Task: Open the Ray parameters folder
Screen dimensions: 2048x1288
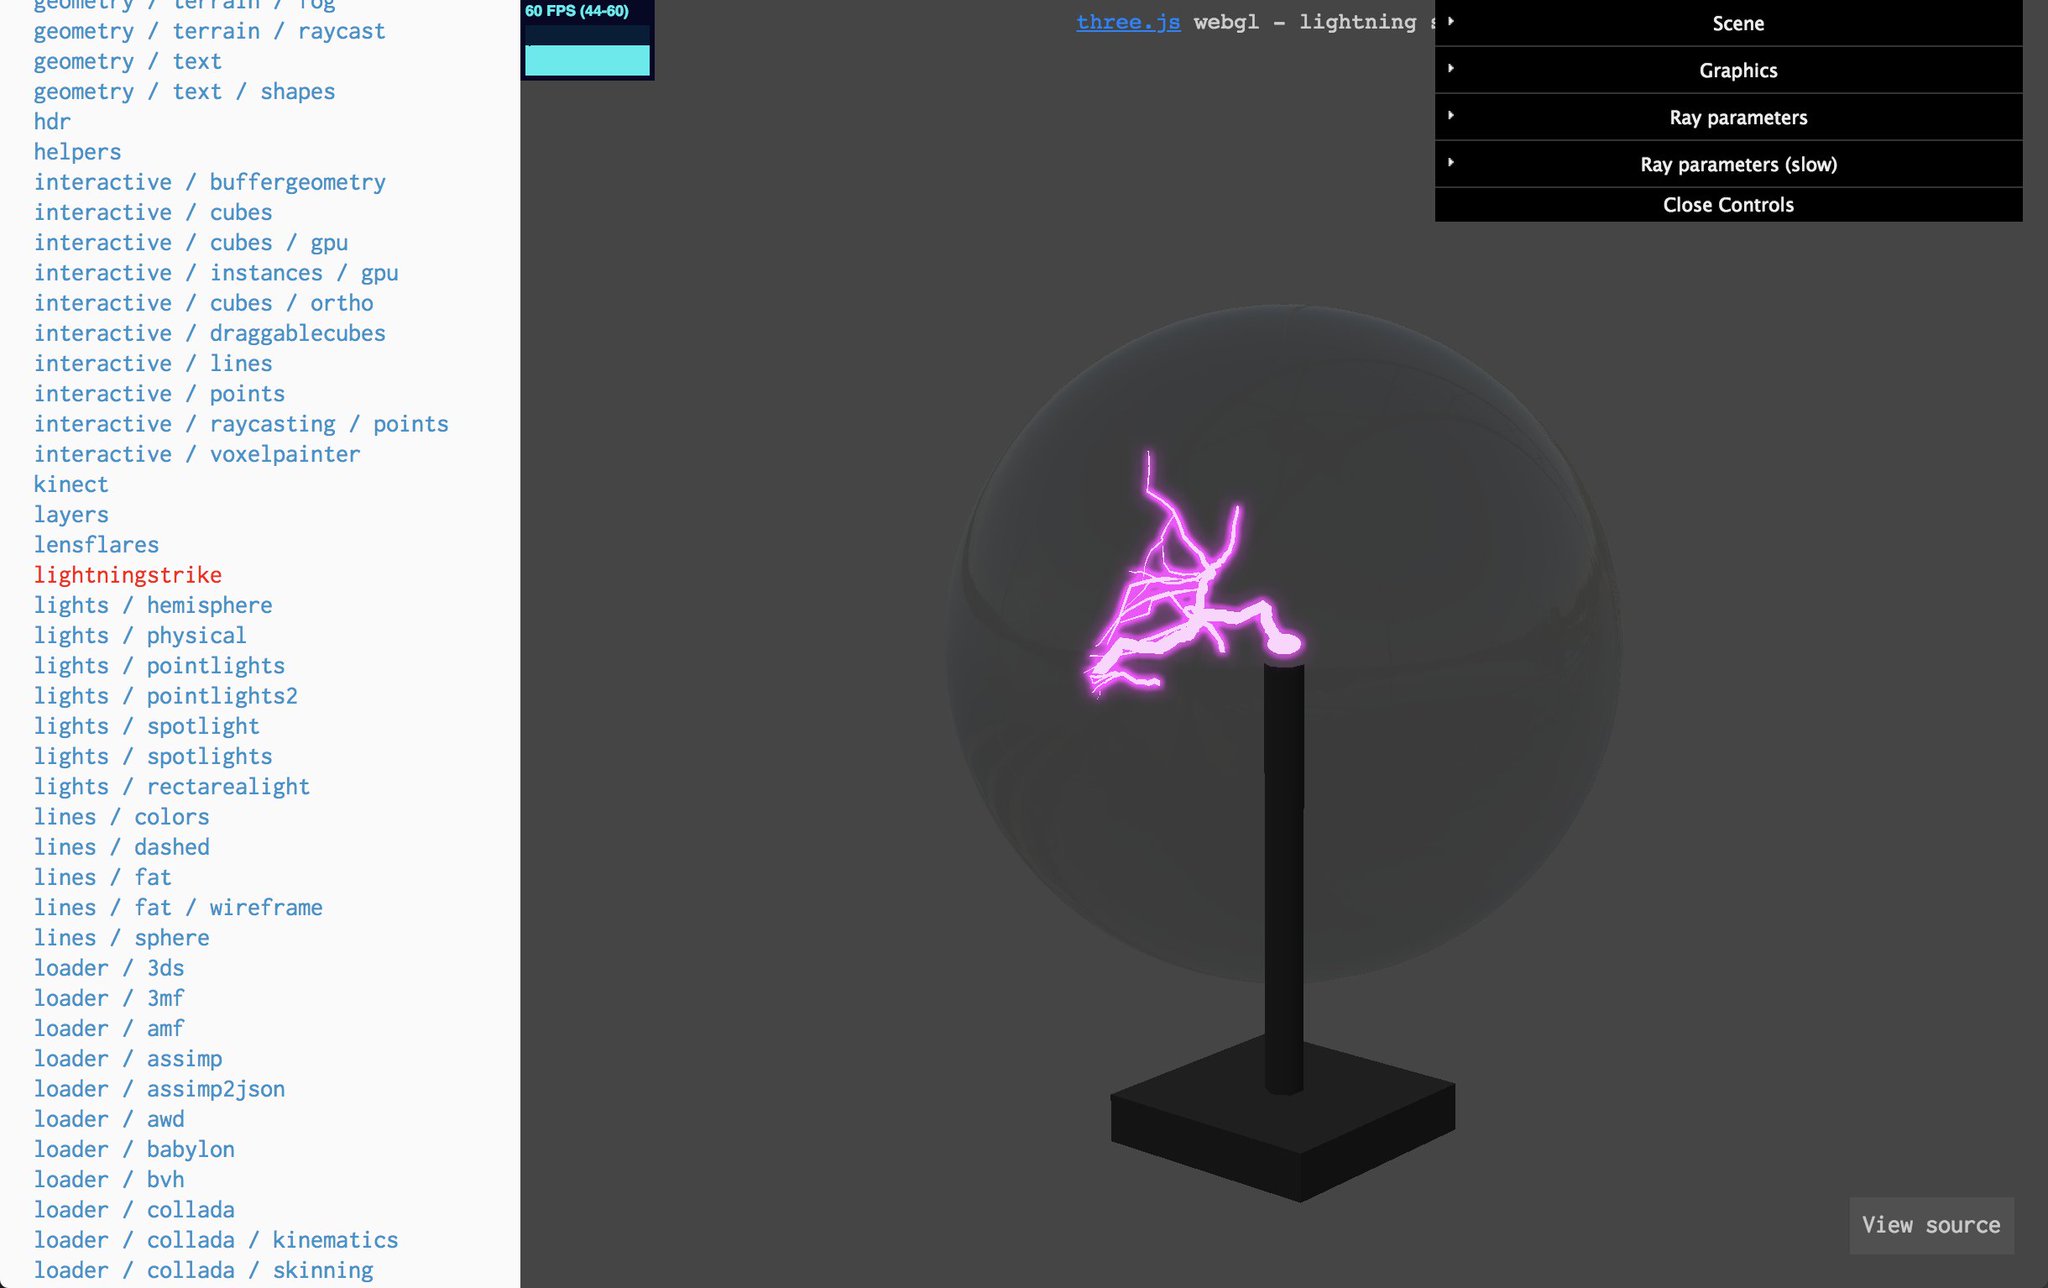Action: [x=1737, y=117]
